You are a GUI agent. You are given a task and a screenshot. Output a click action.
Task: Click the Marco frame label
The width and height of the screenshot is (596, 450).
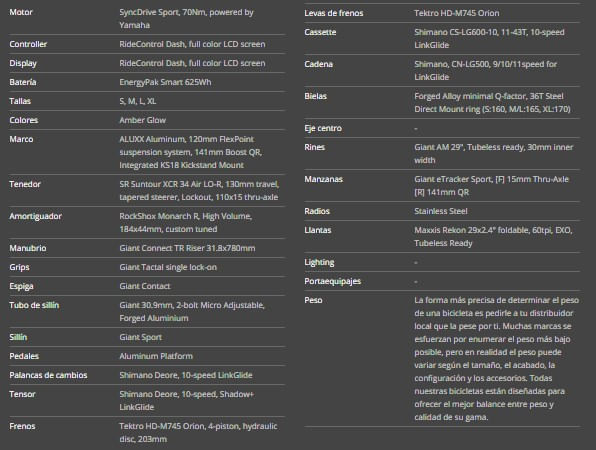pos(21,139)
